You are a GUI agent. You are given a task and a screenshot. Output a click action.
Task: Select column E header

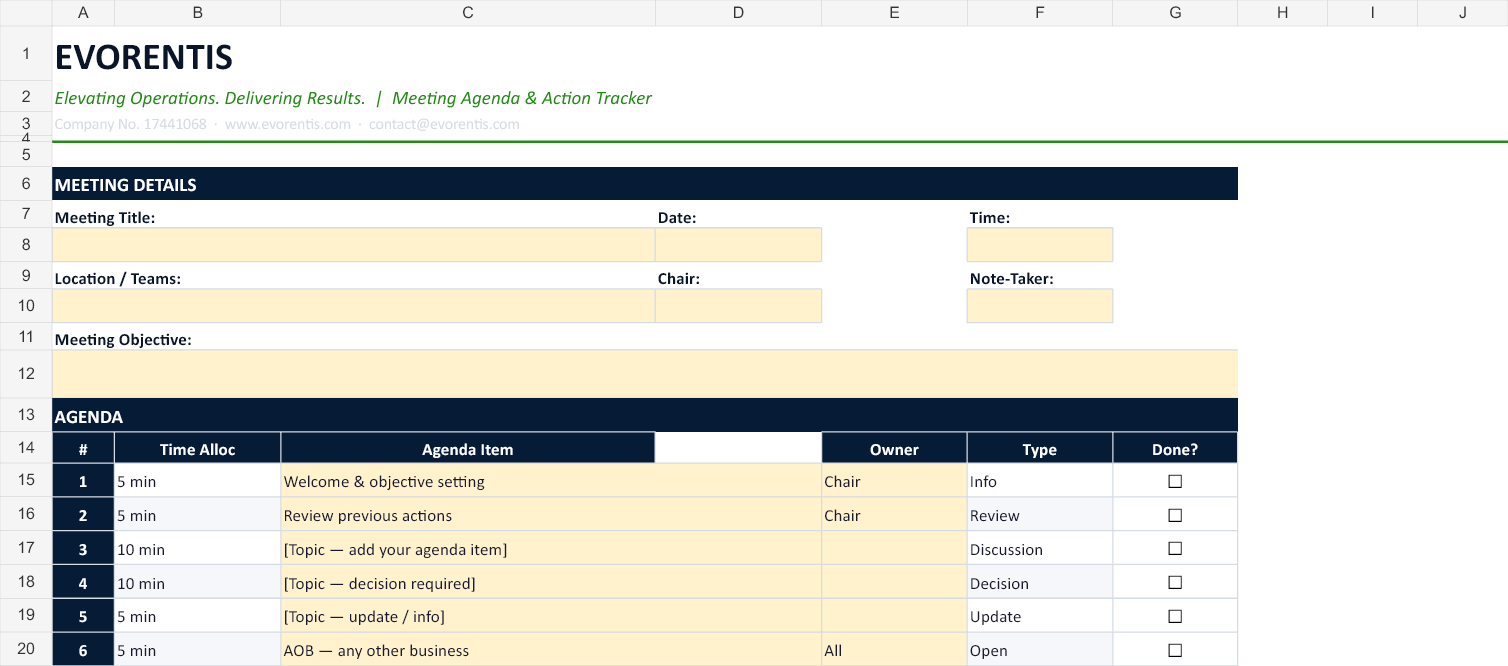click(894, 12)
